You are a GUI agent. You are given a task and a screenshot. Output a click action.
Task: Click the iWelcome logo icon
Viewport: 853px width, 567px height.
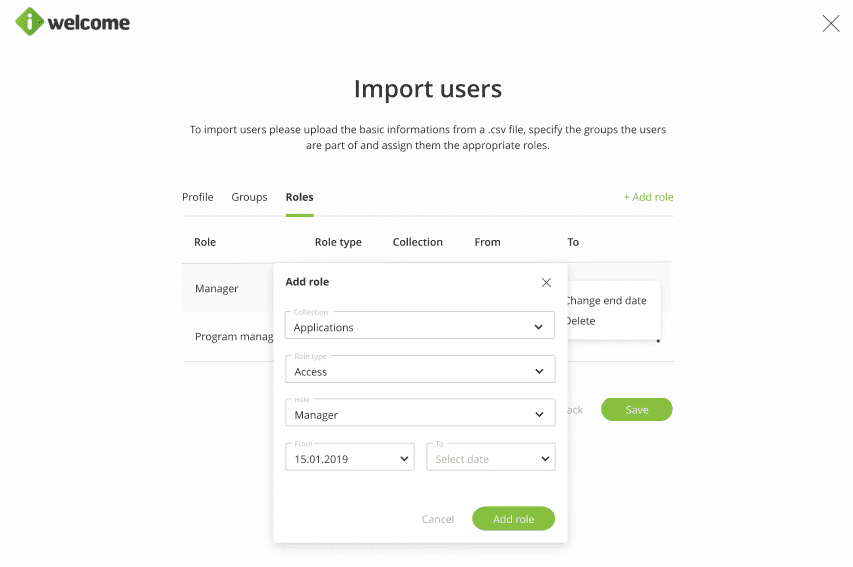[x=31, y=22]
